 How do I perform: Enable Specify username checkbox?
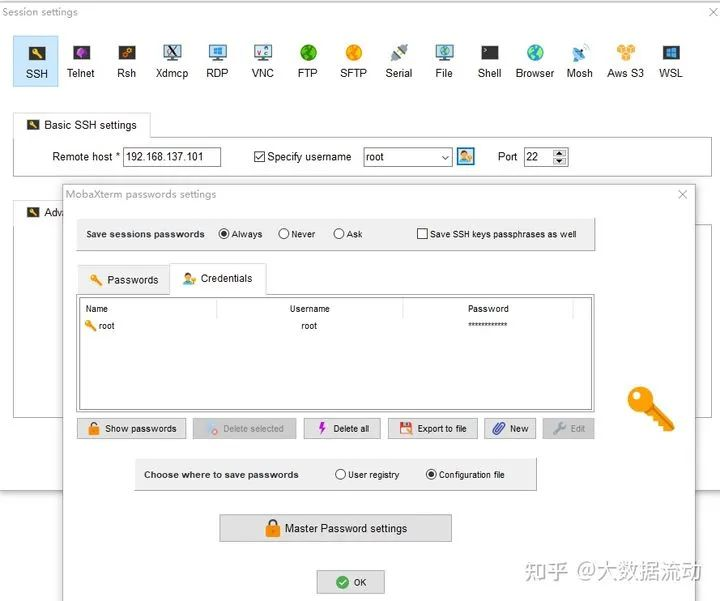[259, 157]
